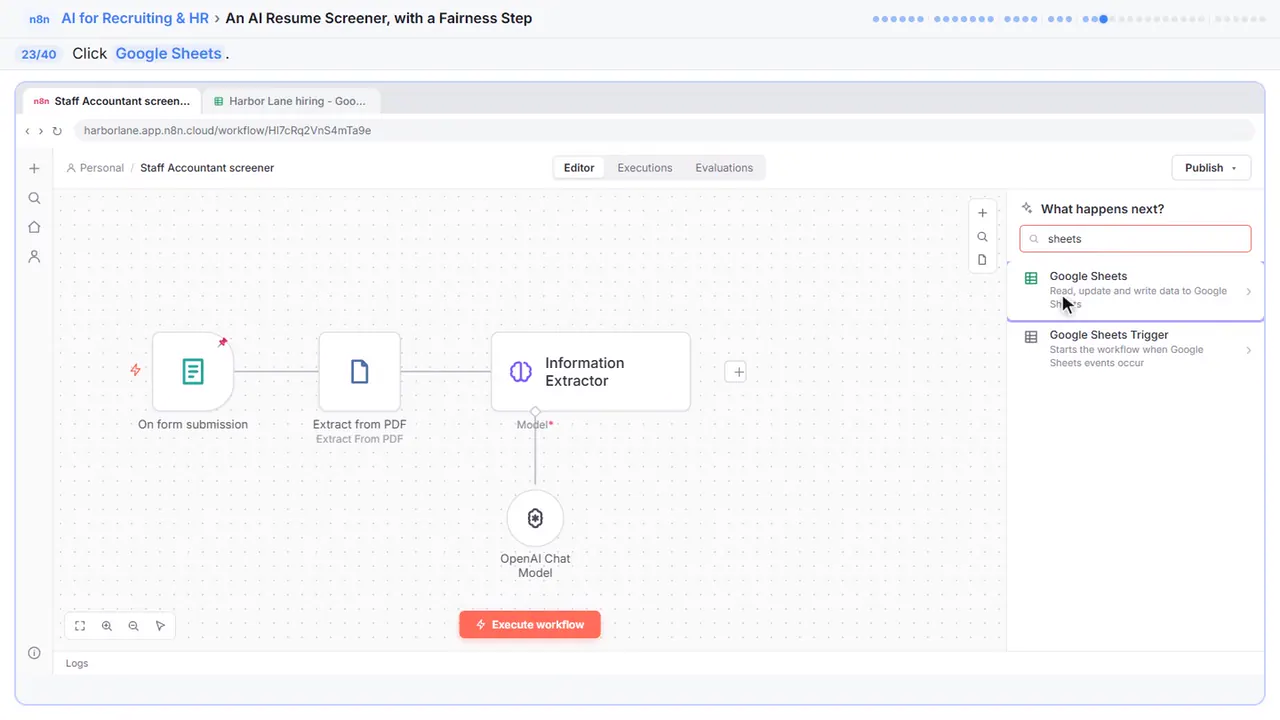Click the Execute workflow button
The height and width of the screenshot is (720, 1280).
(530, 625)
